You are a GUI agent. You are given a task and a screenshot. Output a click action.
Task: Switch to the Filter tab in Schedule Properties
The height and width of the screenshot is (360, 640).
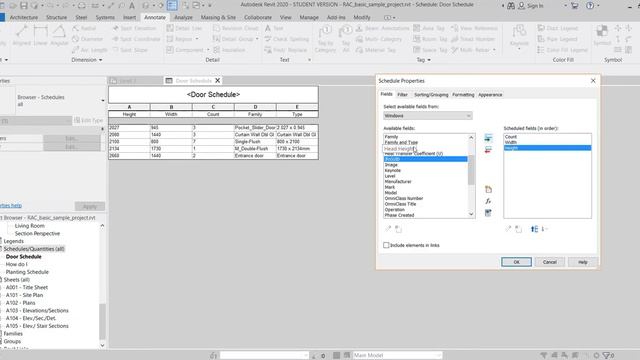[x=402, y=95]
